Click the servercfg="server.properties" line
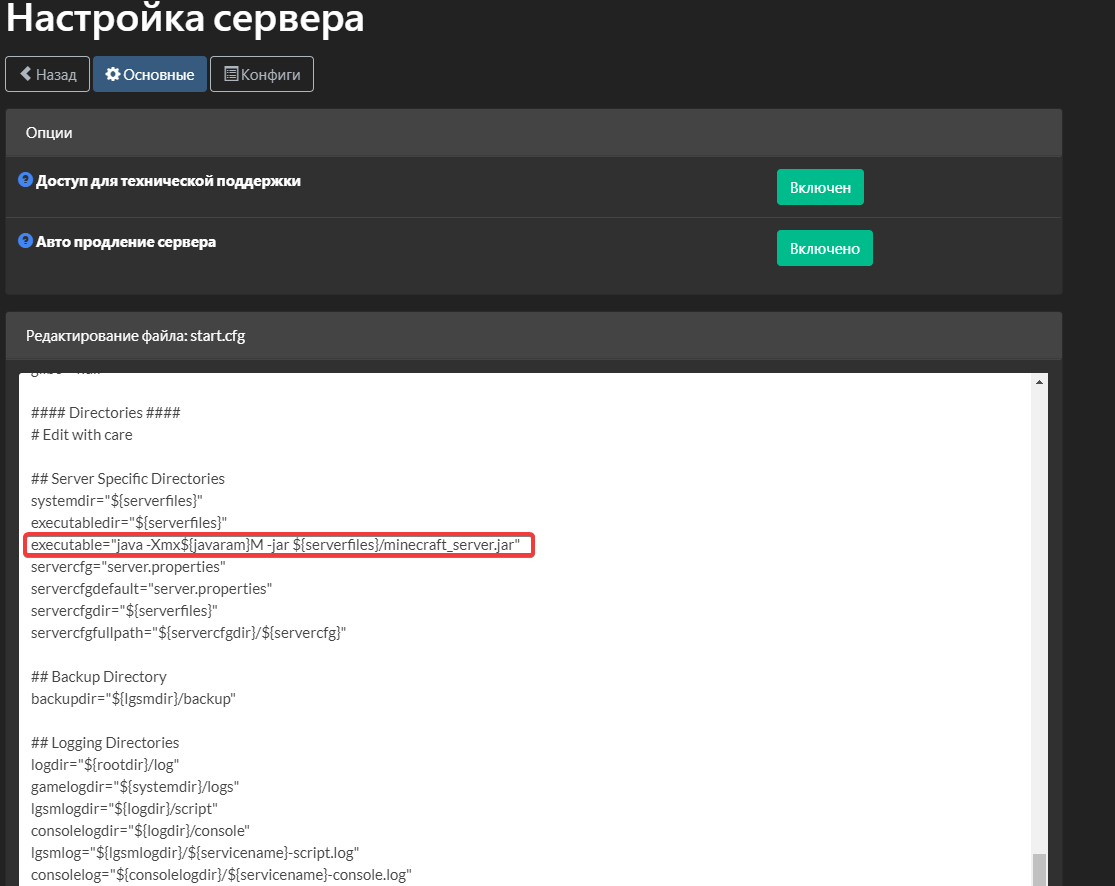 [x=128, y=567]
